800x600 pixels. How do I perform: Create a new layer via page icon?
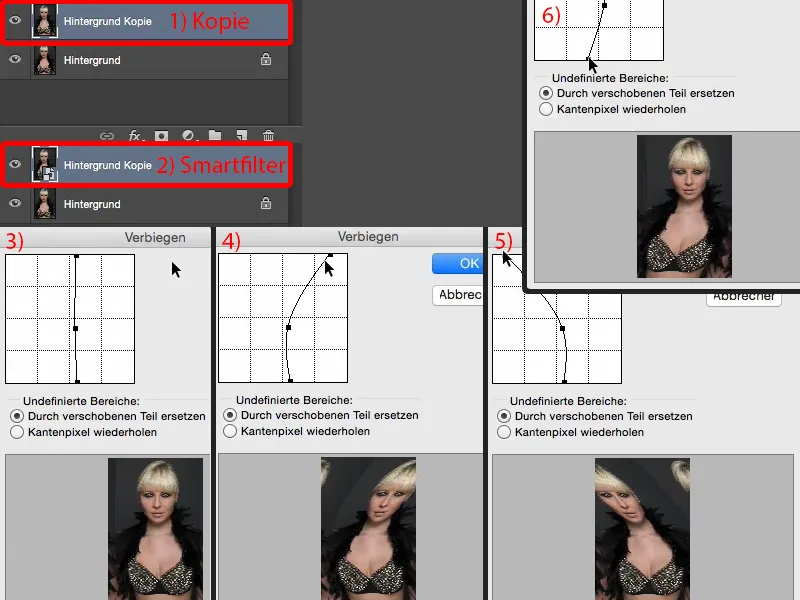242,135
